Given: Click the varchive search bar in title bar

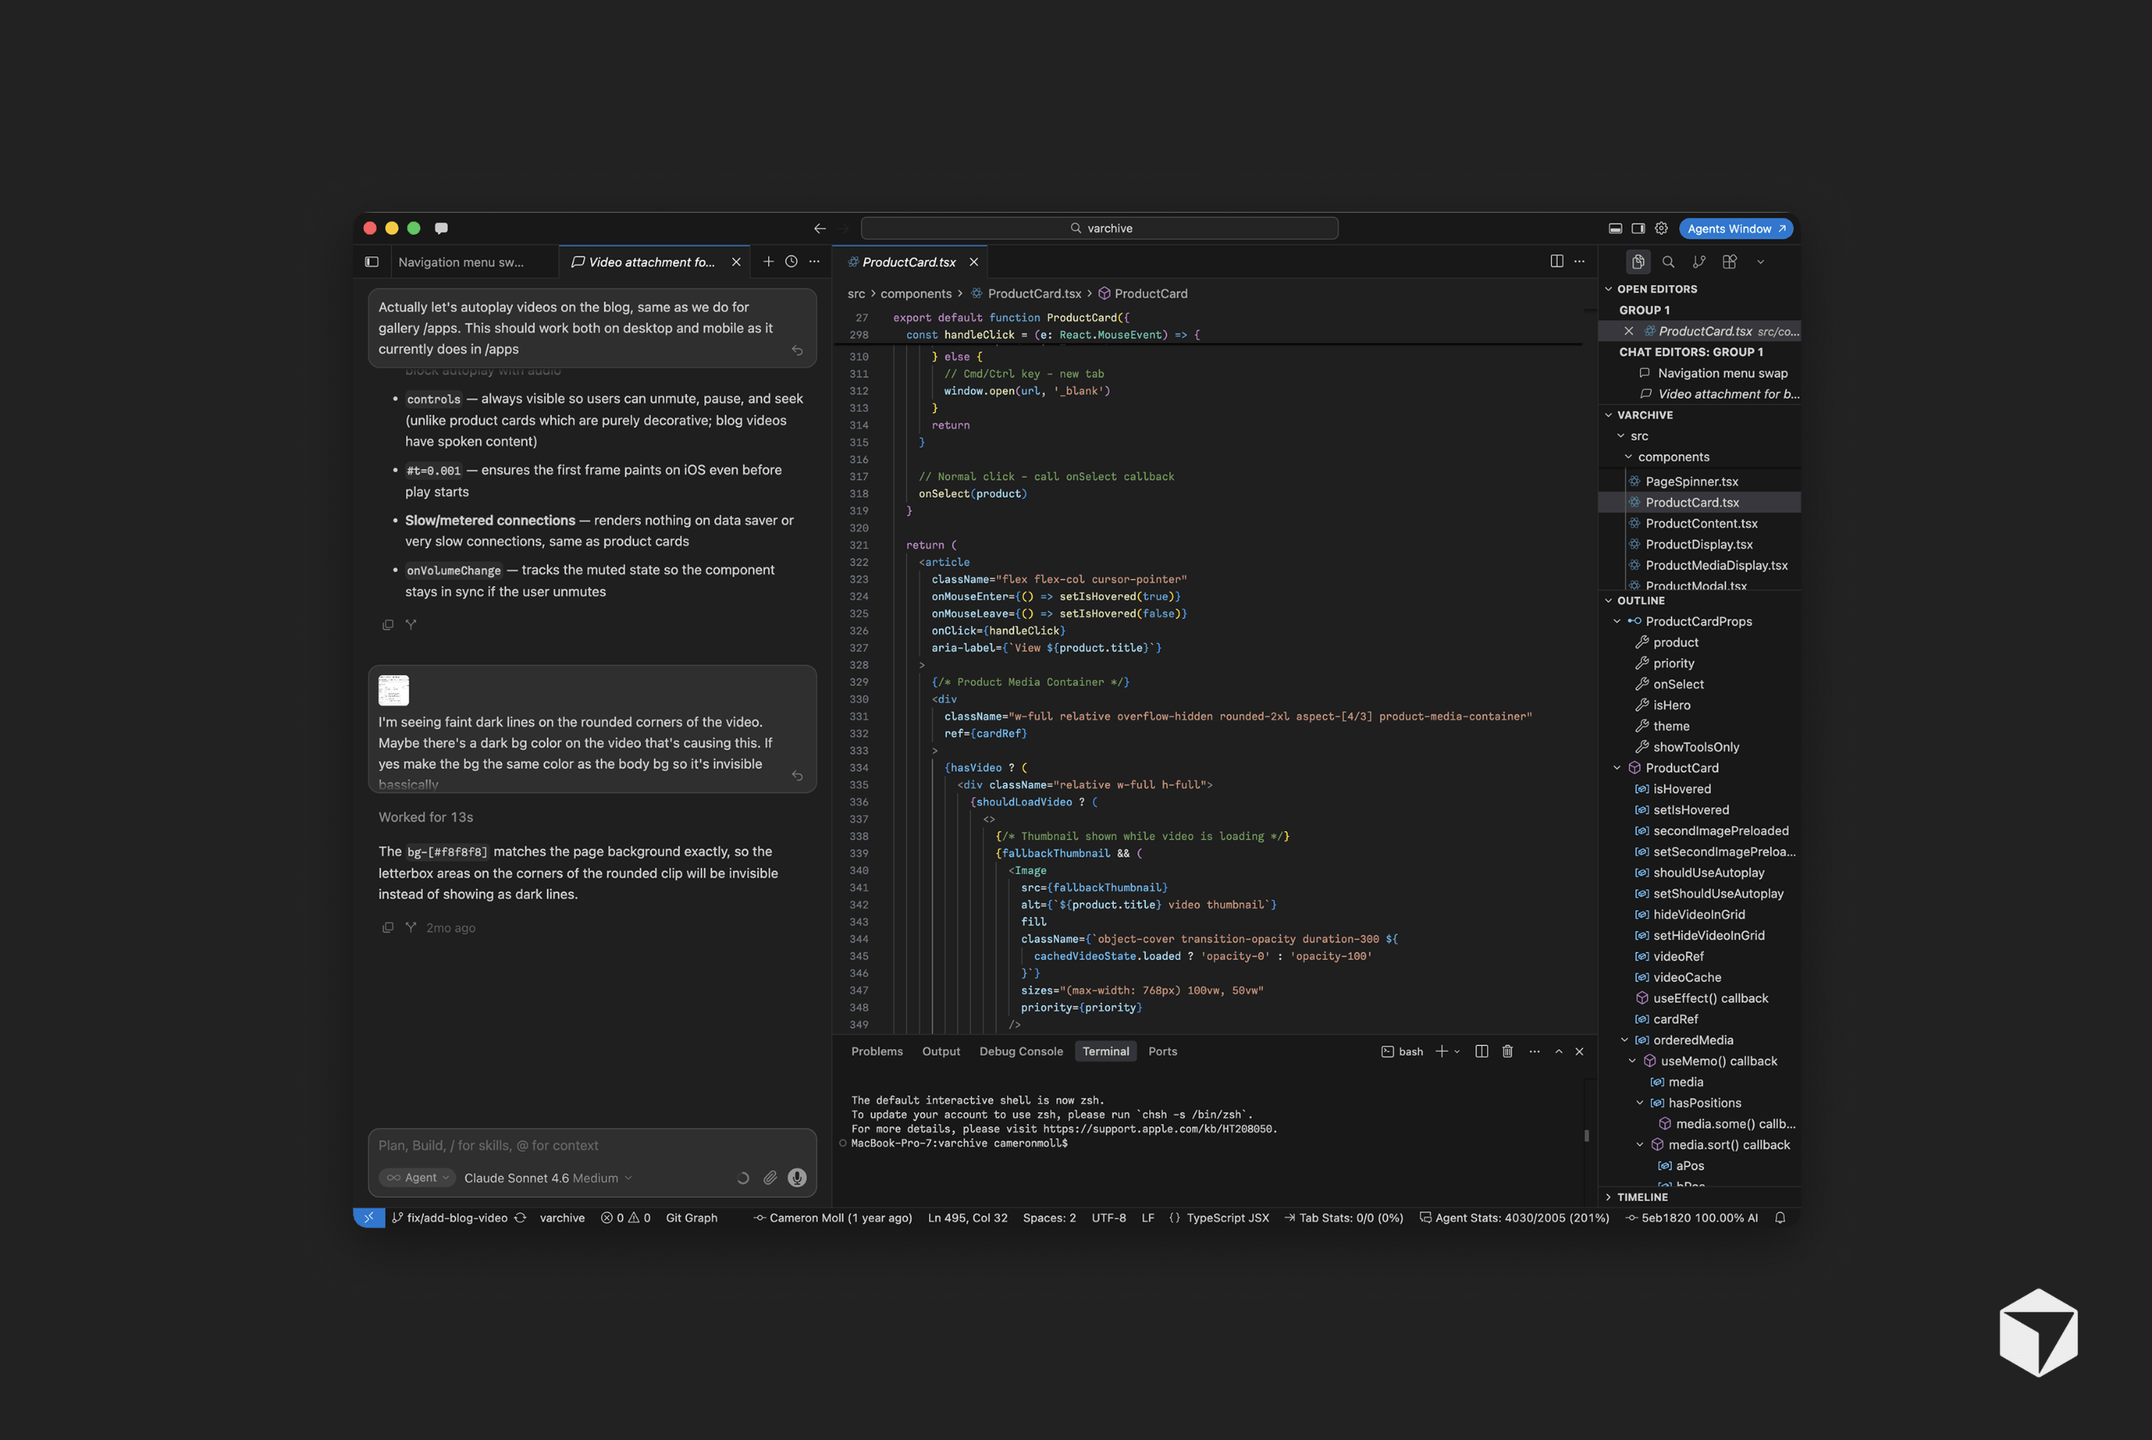Looking at the screenshot, I should [x=1099, y=228].
